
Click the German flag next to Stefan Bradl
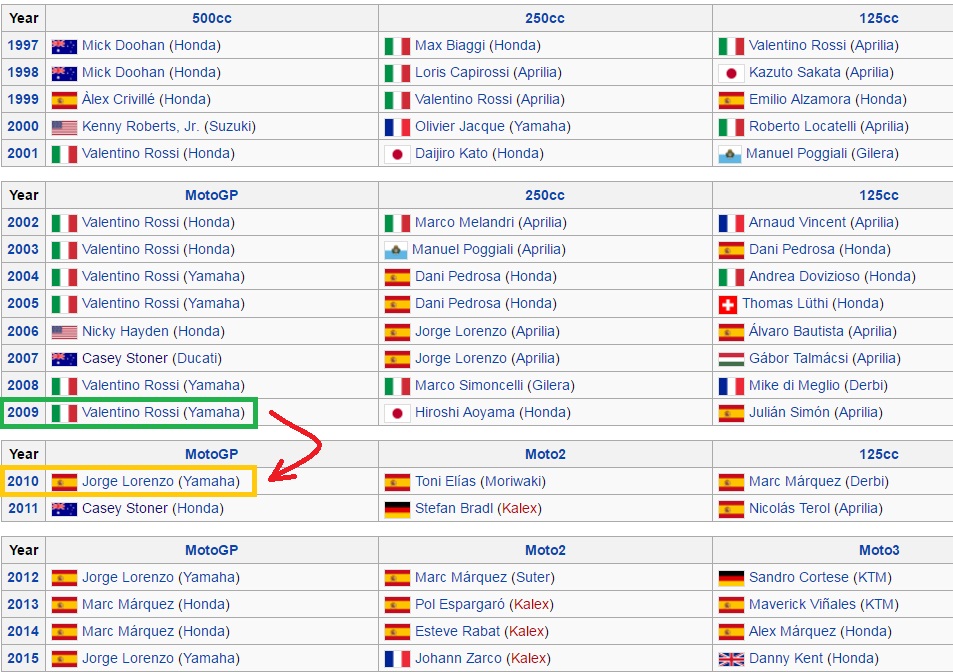click(x=397, y=509)
